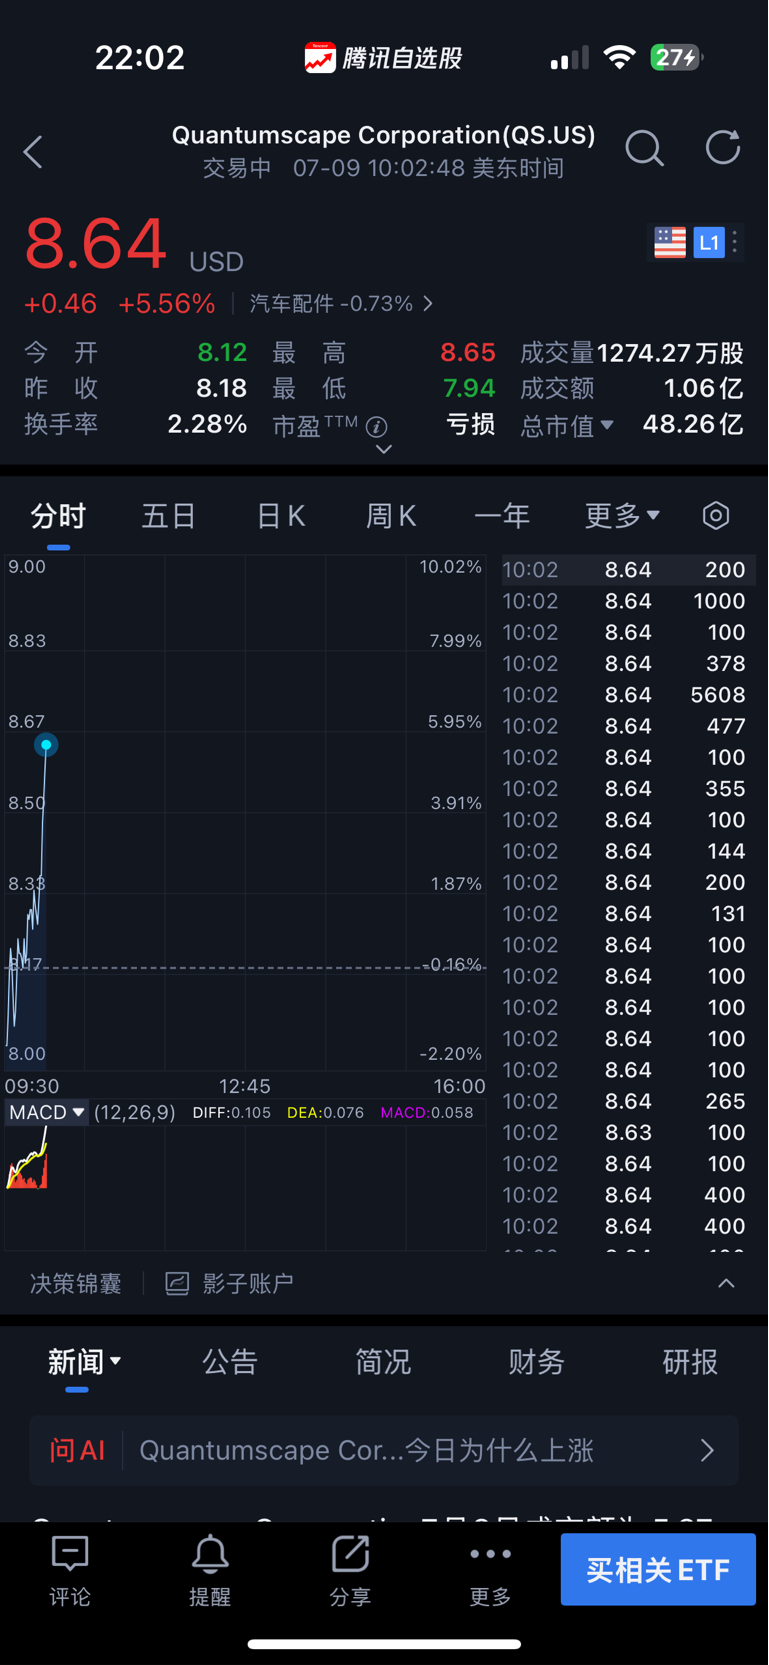Open the 公告 announcements tab
The height and width of the screenshot is (1665, 769).
pyautogui.click(x=230, y=1362)
